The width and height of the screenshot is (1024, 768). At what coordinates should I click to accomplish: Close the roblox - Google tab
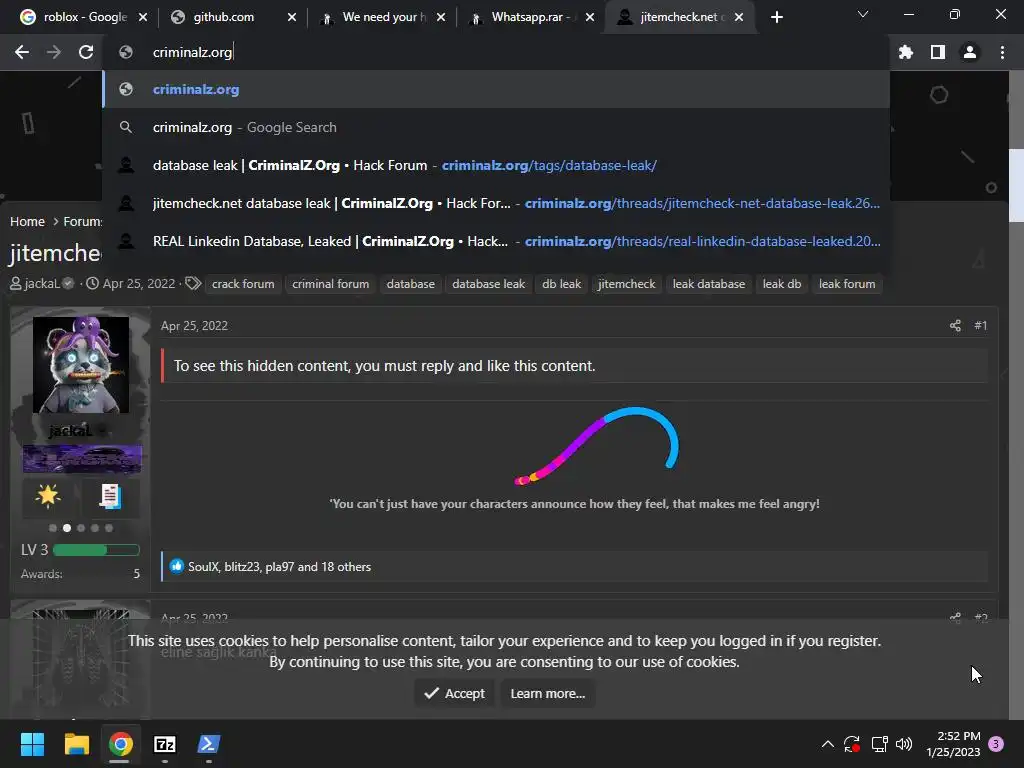pos(143,17)
